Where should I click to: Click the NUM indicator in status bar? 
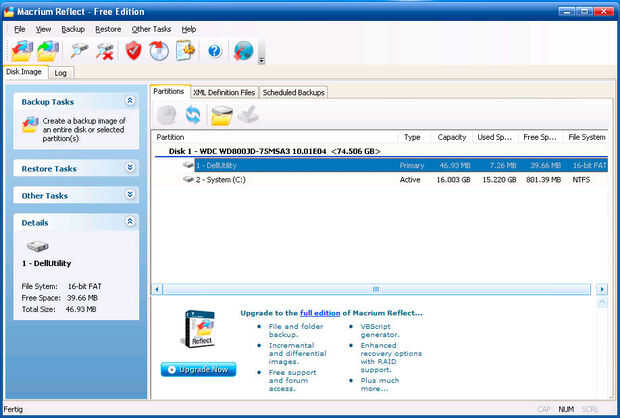click(566, 409)
